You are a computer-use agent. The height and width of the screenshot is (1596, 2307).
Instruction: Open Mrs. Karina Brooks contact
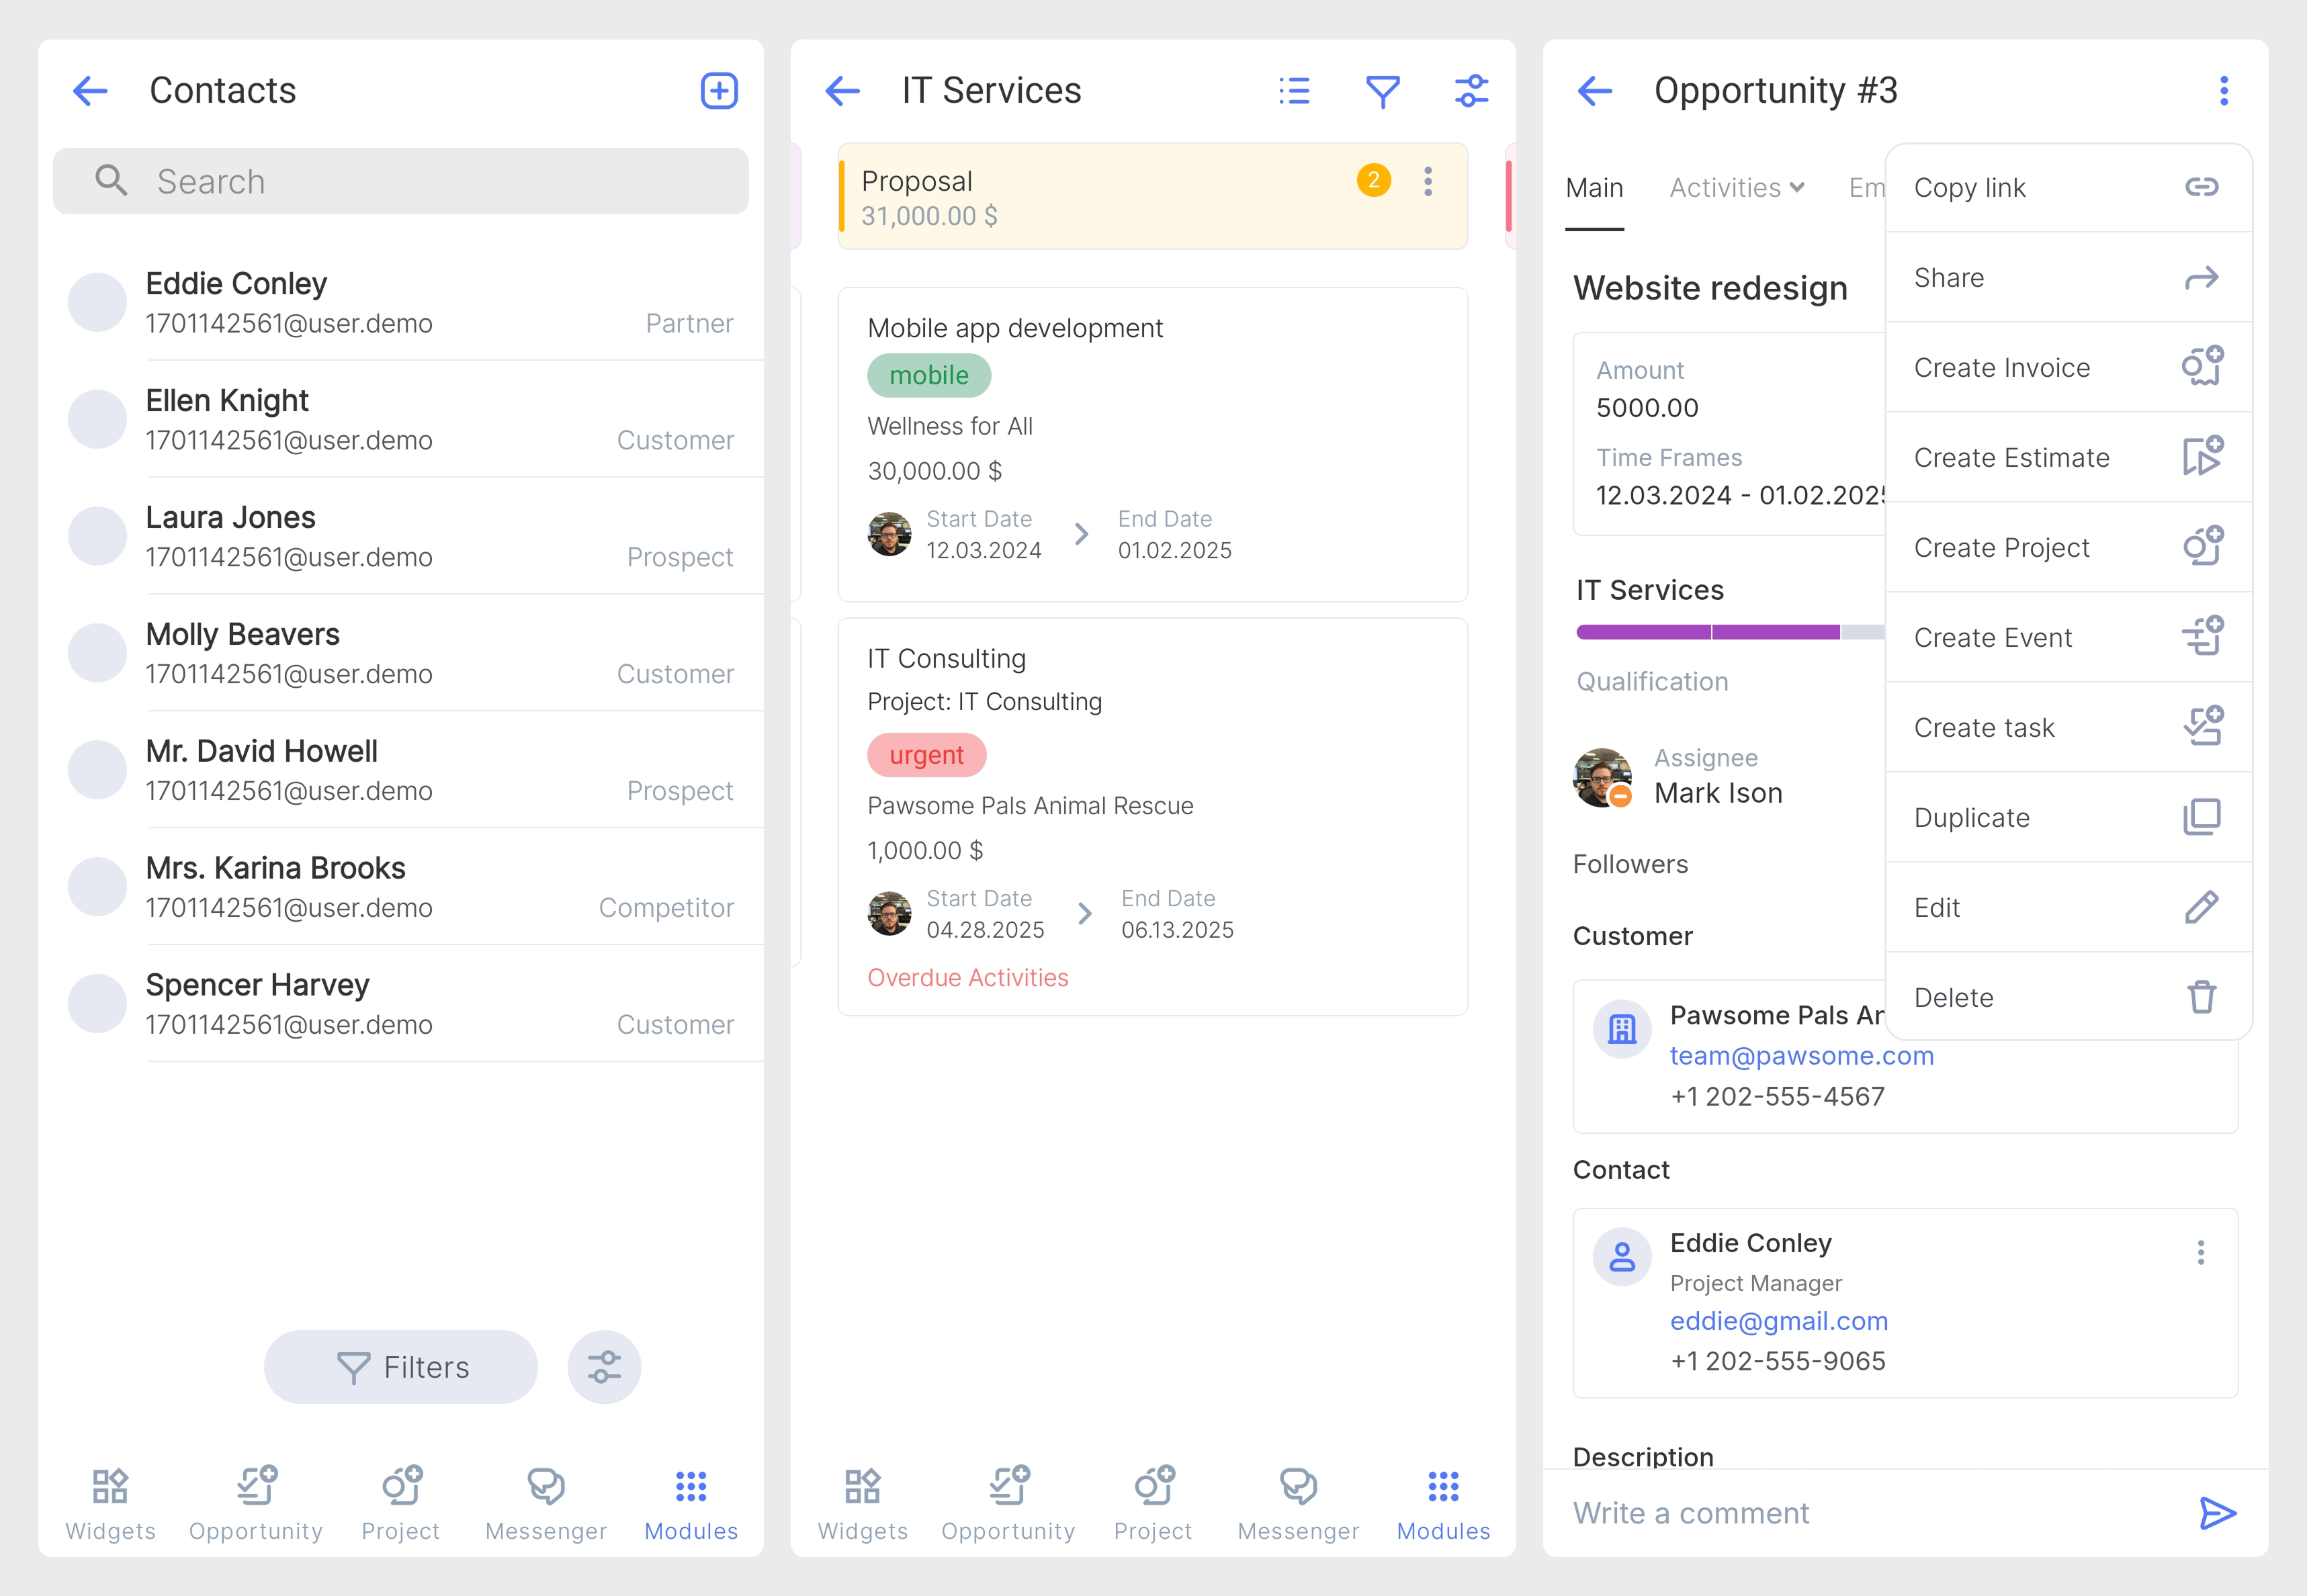point(400,888)
